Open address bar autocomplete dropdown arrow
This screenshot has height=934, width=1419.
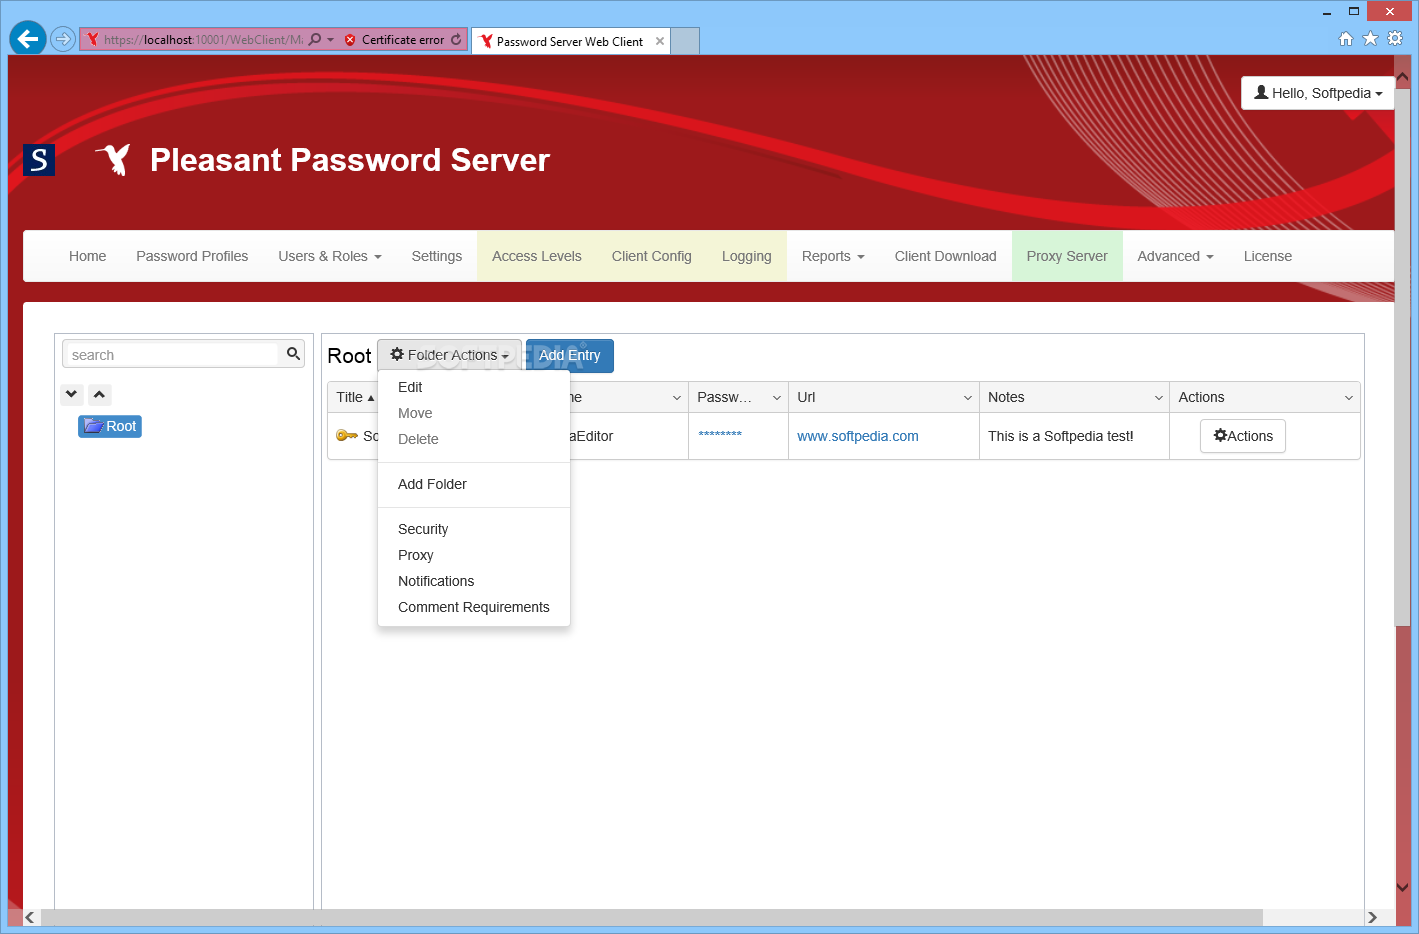[x=330, y=40]
